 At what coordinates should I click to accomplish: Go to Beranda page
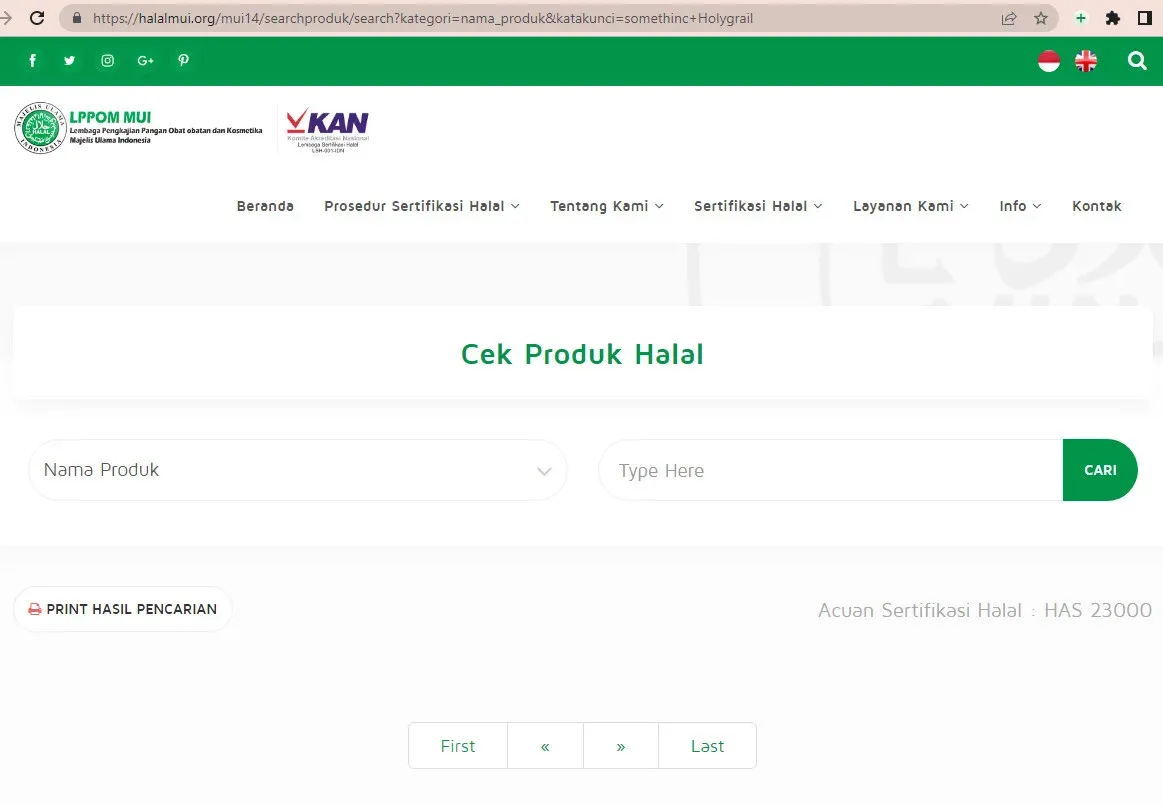pos(265,206)
